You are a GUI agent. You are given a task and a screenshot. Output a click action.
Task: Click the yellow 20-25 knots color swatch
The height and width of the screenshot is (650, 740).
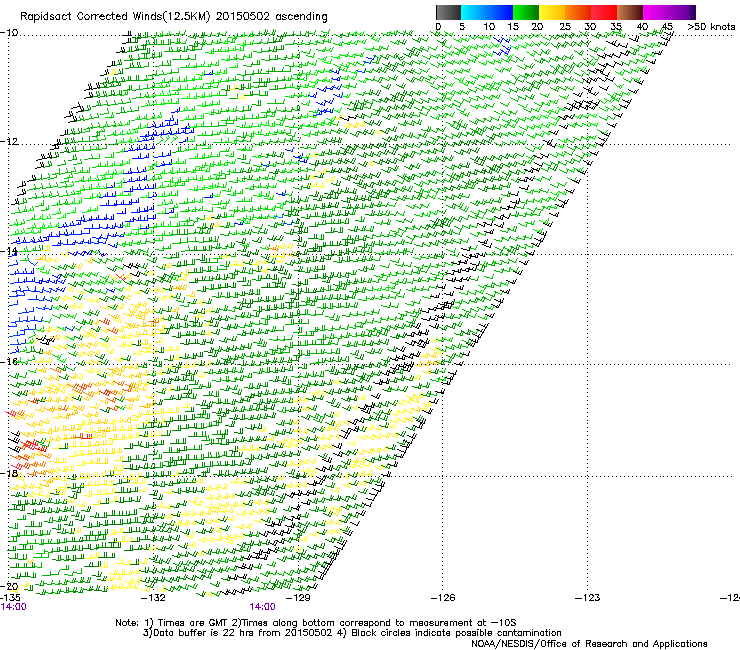(x=552, y=12)
